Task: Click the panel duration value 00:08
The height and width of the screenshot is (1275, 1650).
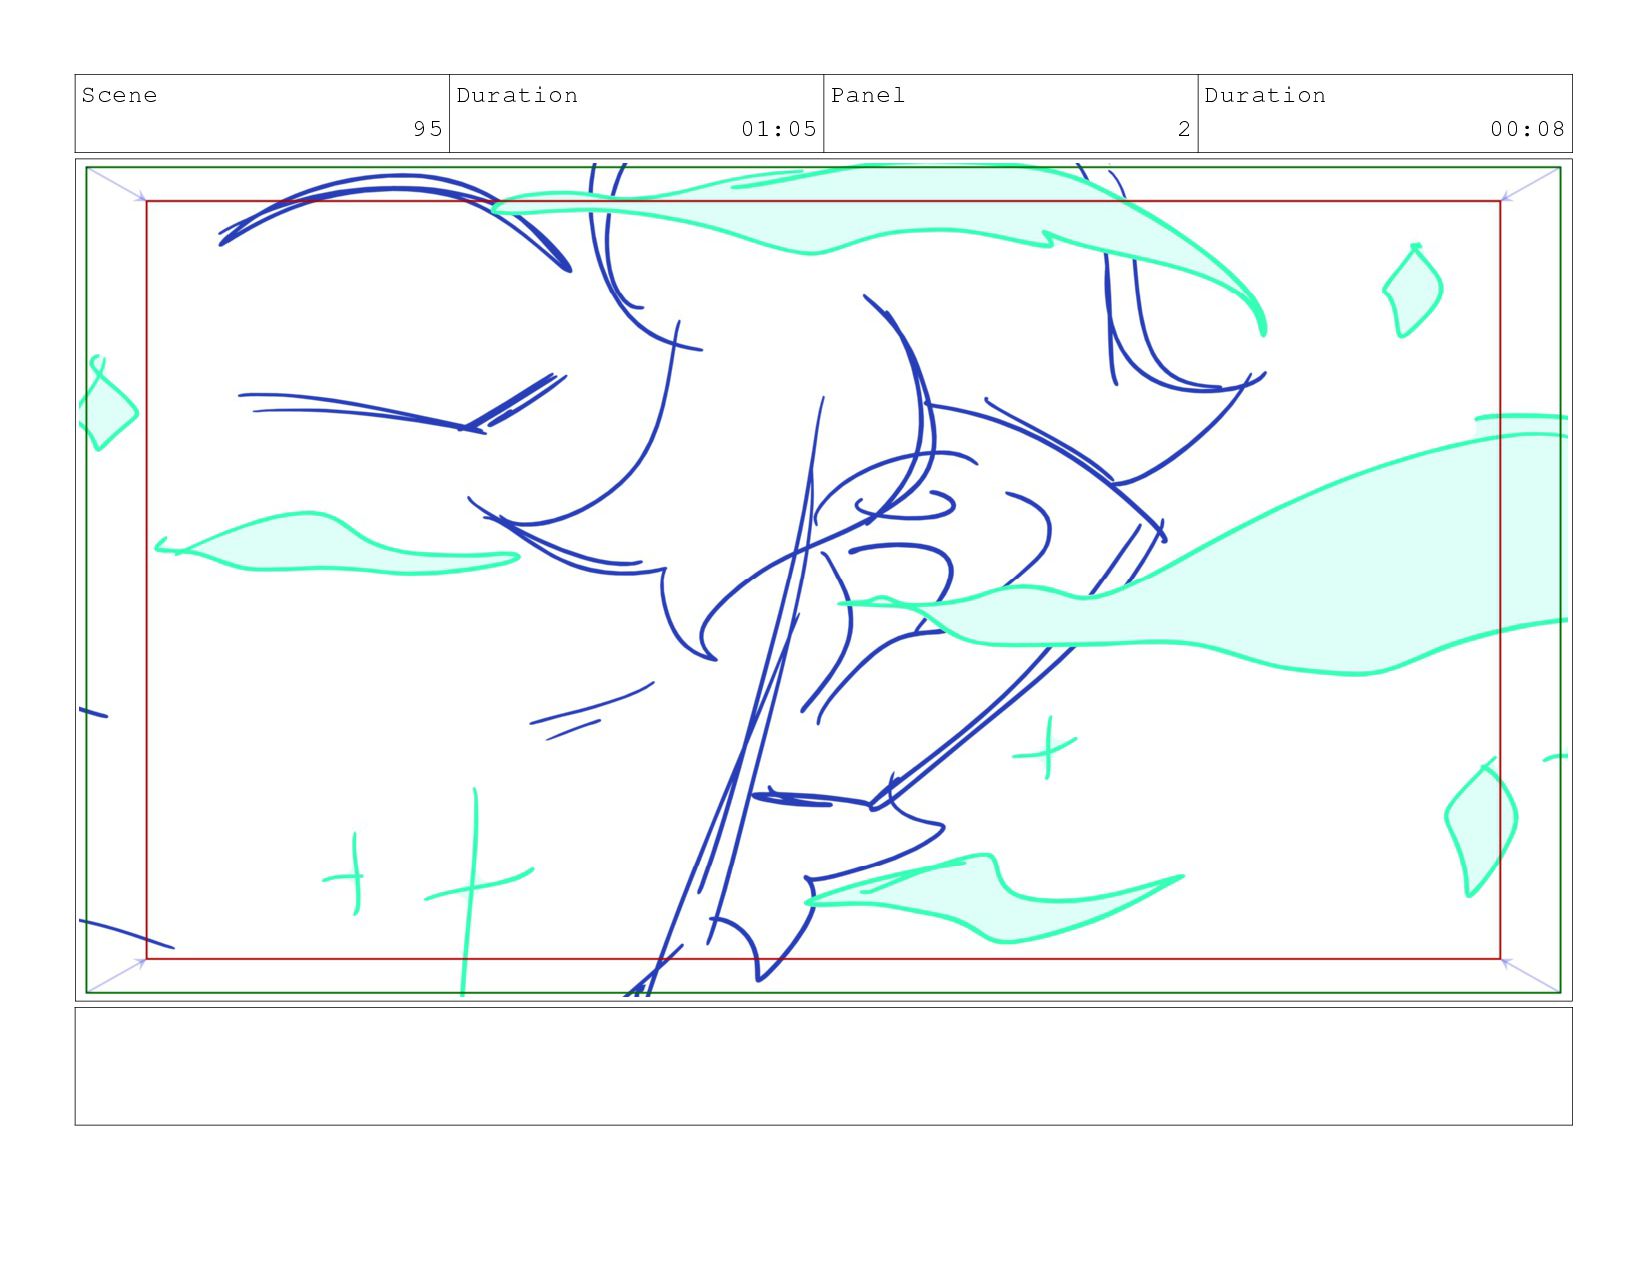Action: pos(1527,129)
